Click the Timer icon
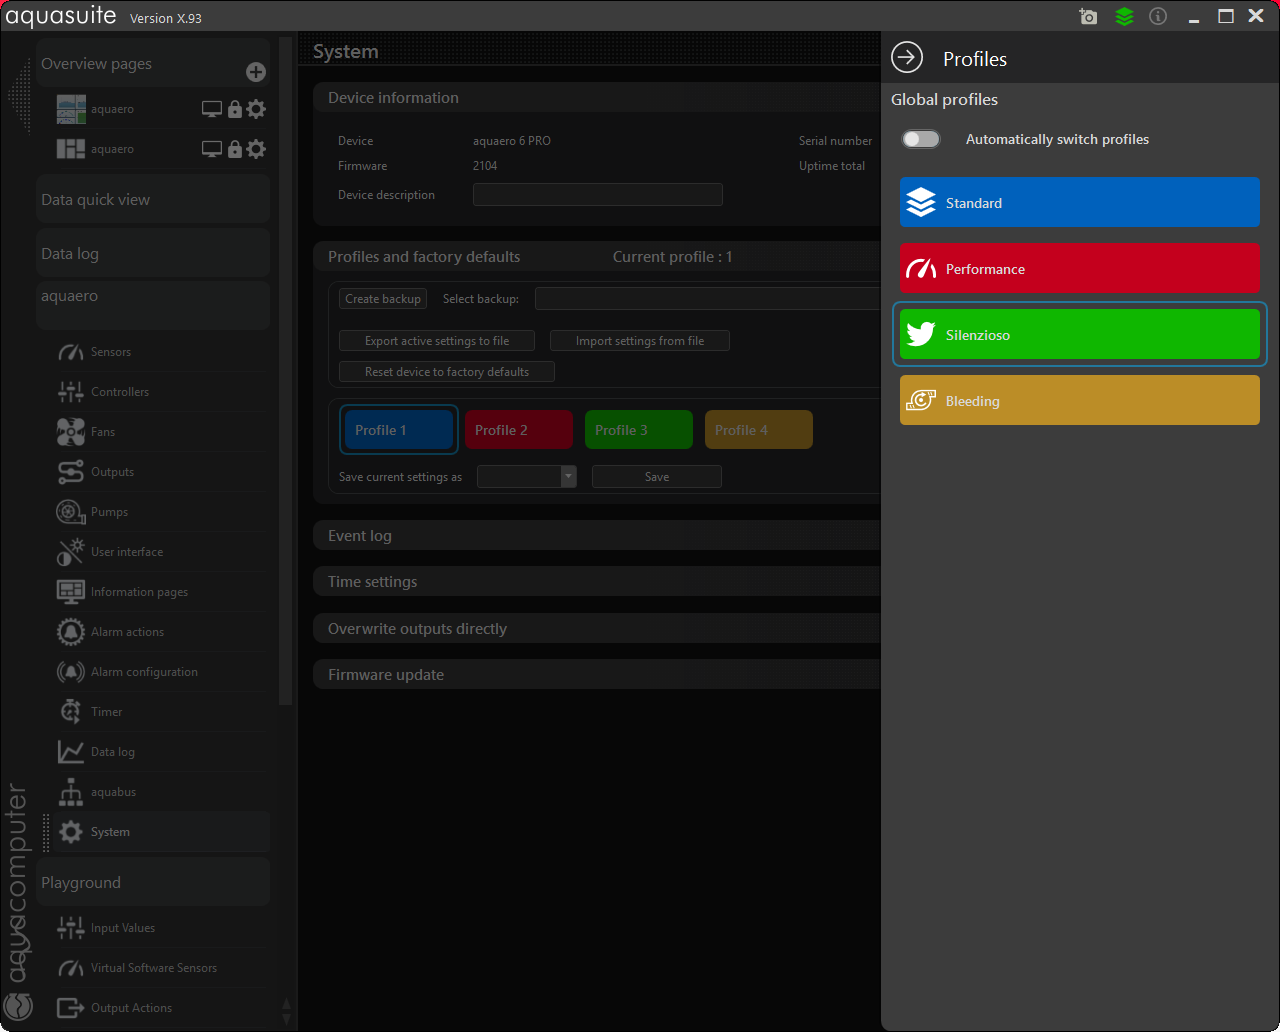The height and width of the screenshot is (1032, 1280). coord(71,712)
